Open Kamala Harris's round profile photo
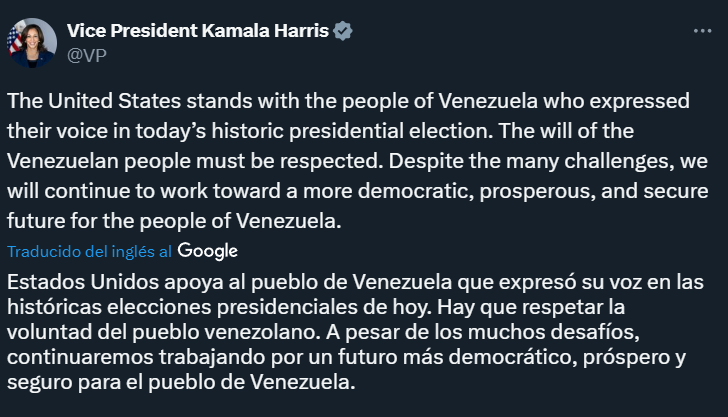The image size is (728, 417). pos(32,43)
